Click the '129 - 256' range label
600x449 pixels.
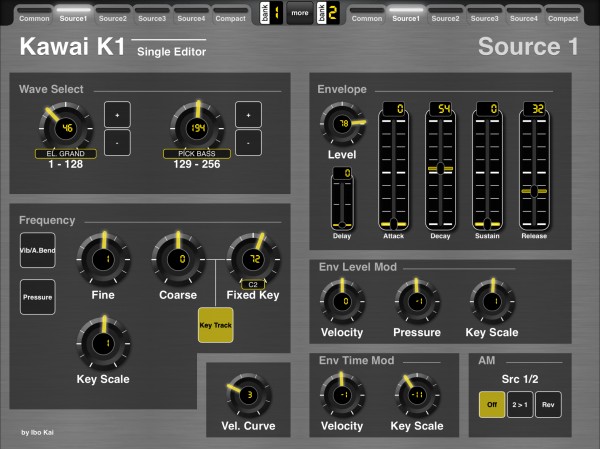click(x=197, y=164)
